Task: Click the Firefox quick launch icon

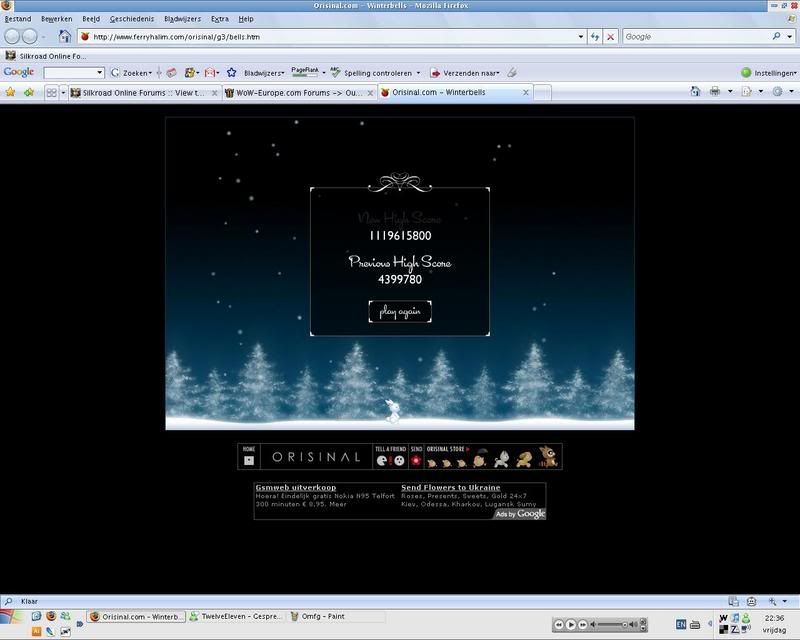Action: coord(51,616)
